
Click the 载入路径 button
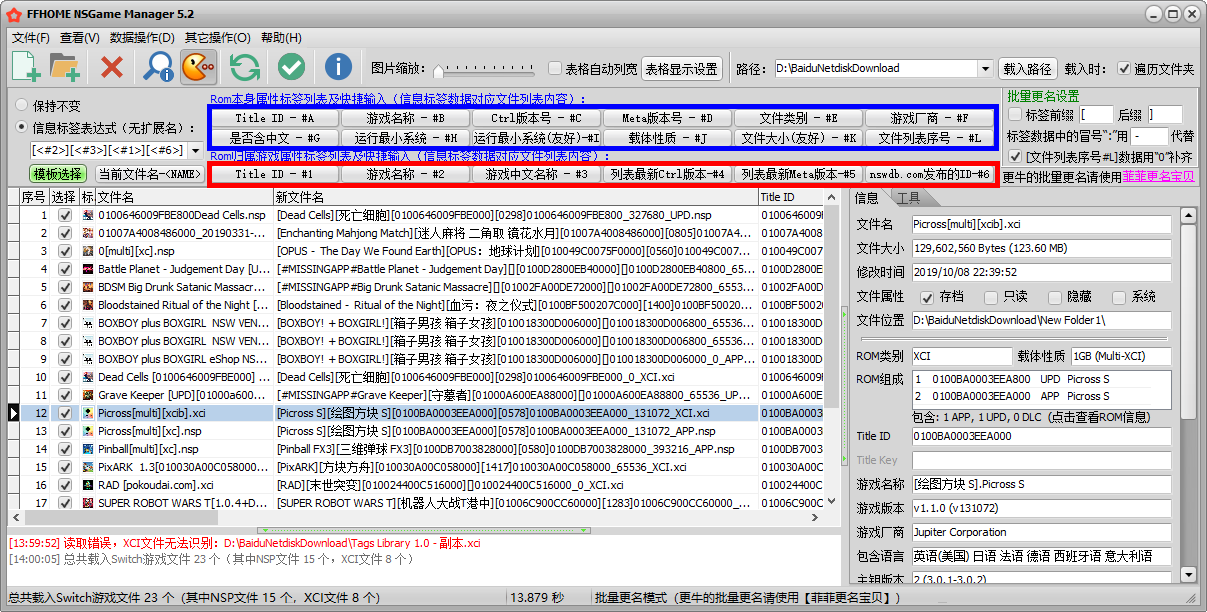tap(1027, 68)
